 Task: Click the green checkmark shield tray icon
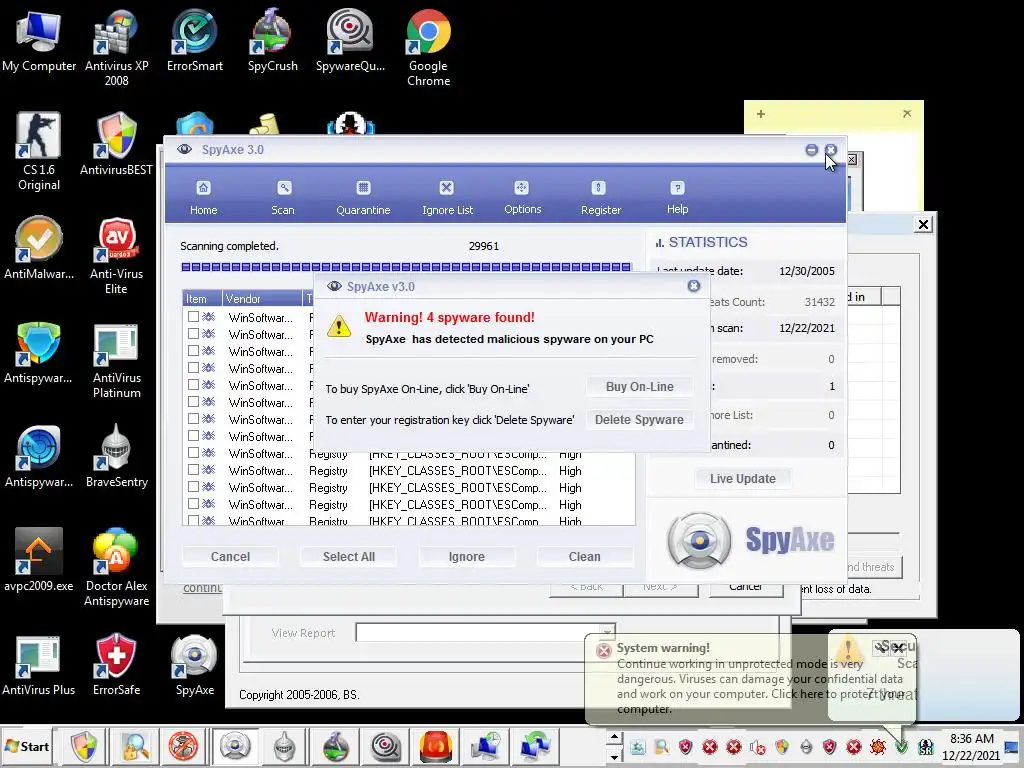click(902, 746)
